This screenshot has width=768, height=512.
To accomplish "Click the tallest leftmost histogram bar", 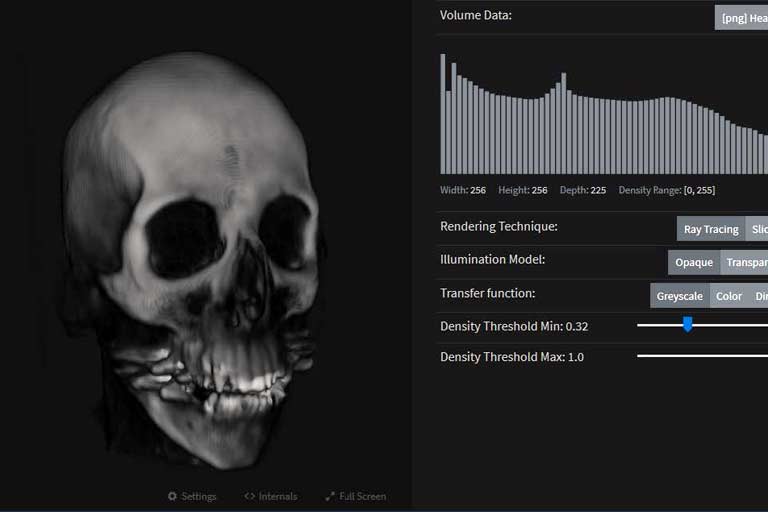I will point(443,114).
